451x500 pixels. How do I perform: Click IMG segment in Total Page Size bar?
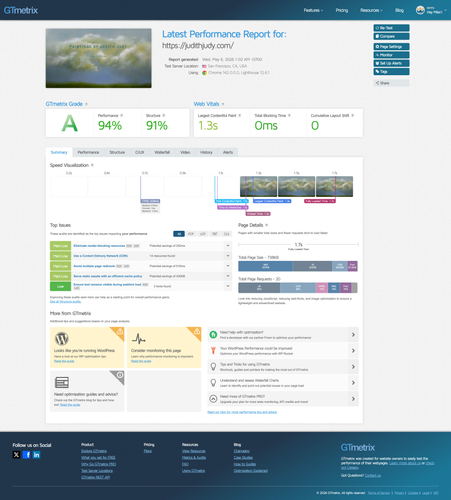tap(266, 266)
